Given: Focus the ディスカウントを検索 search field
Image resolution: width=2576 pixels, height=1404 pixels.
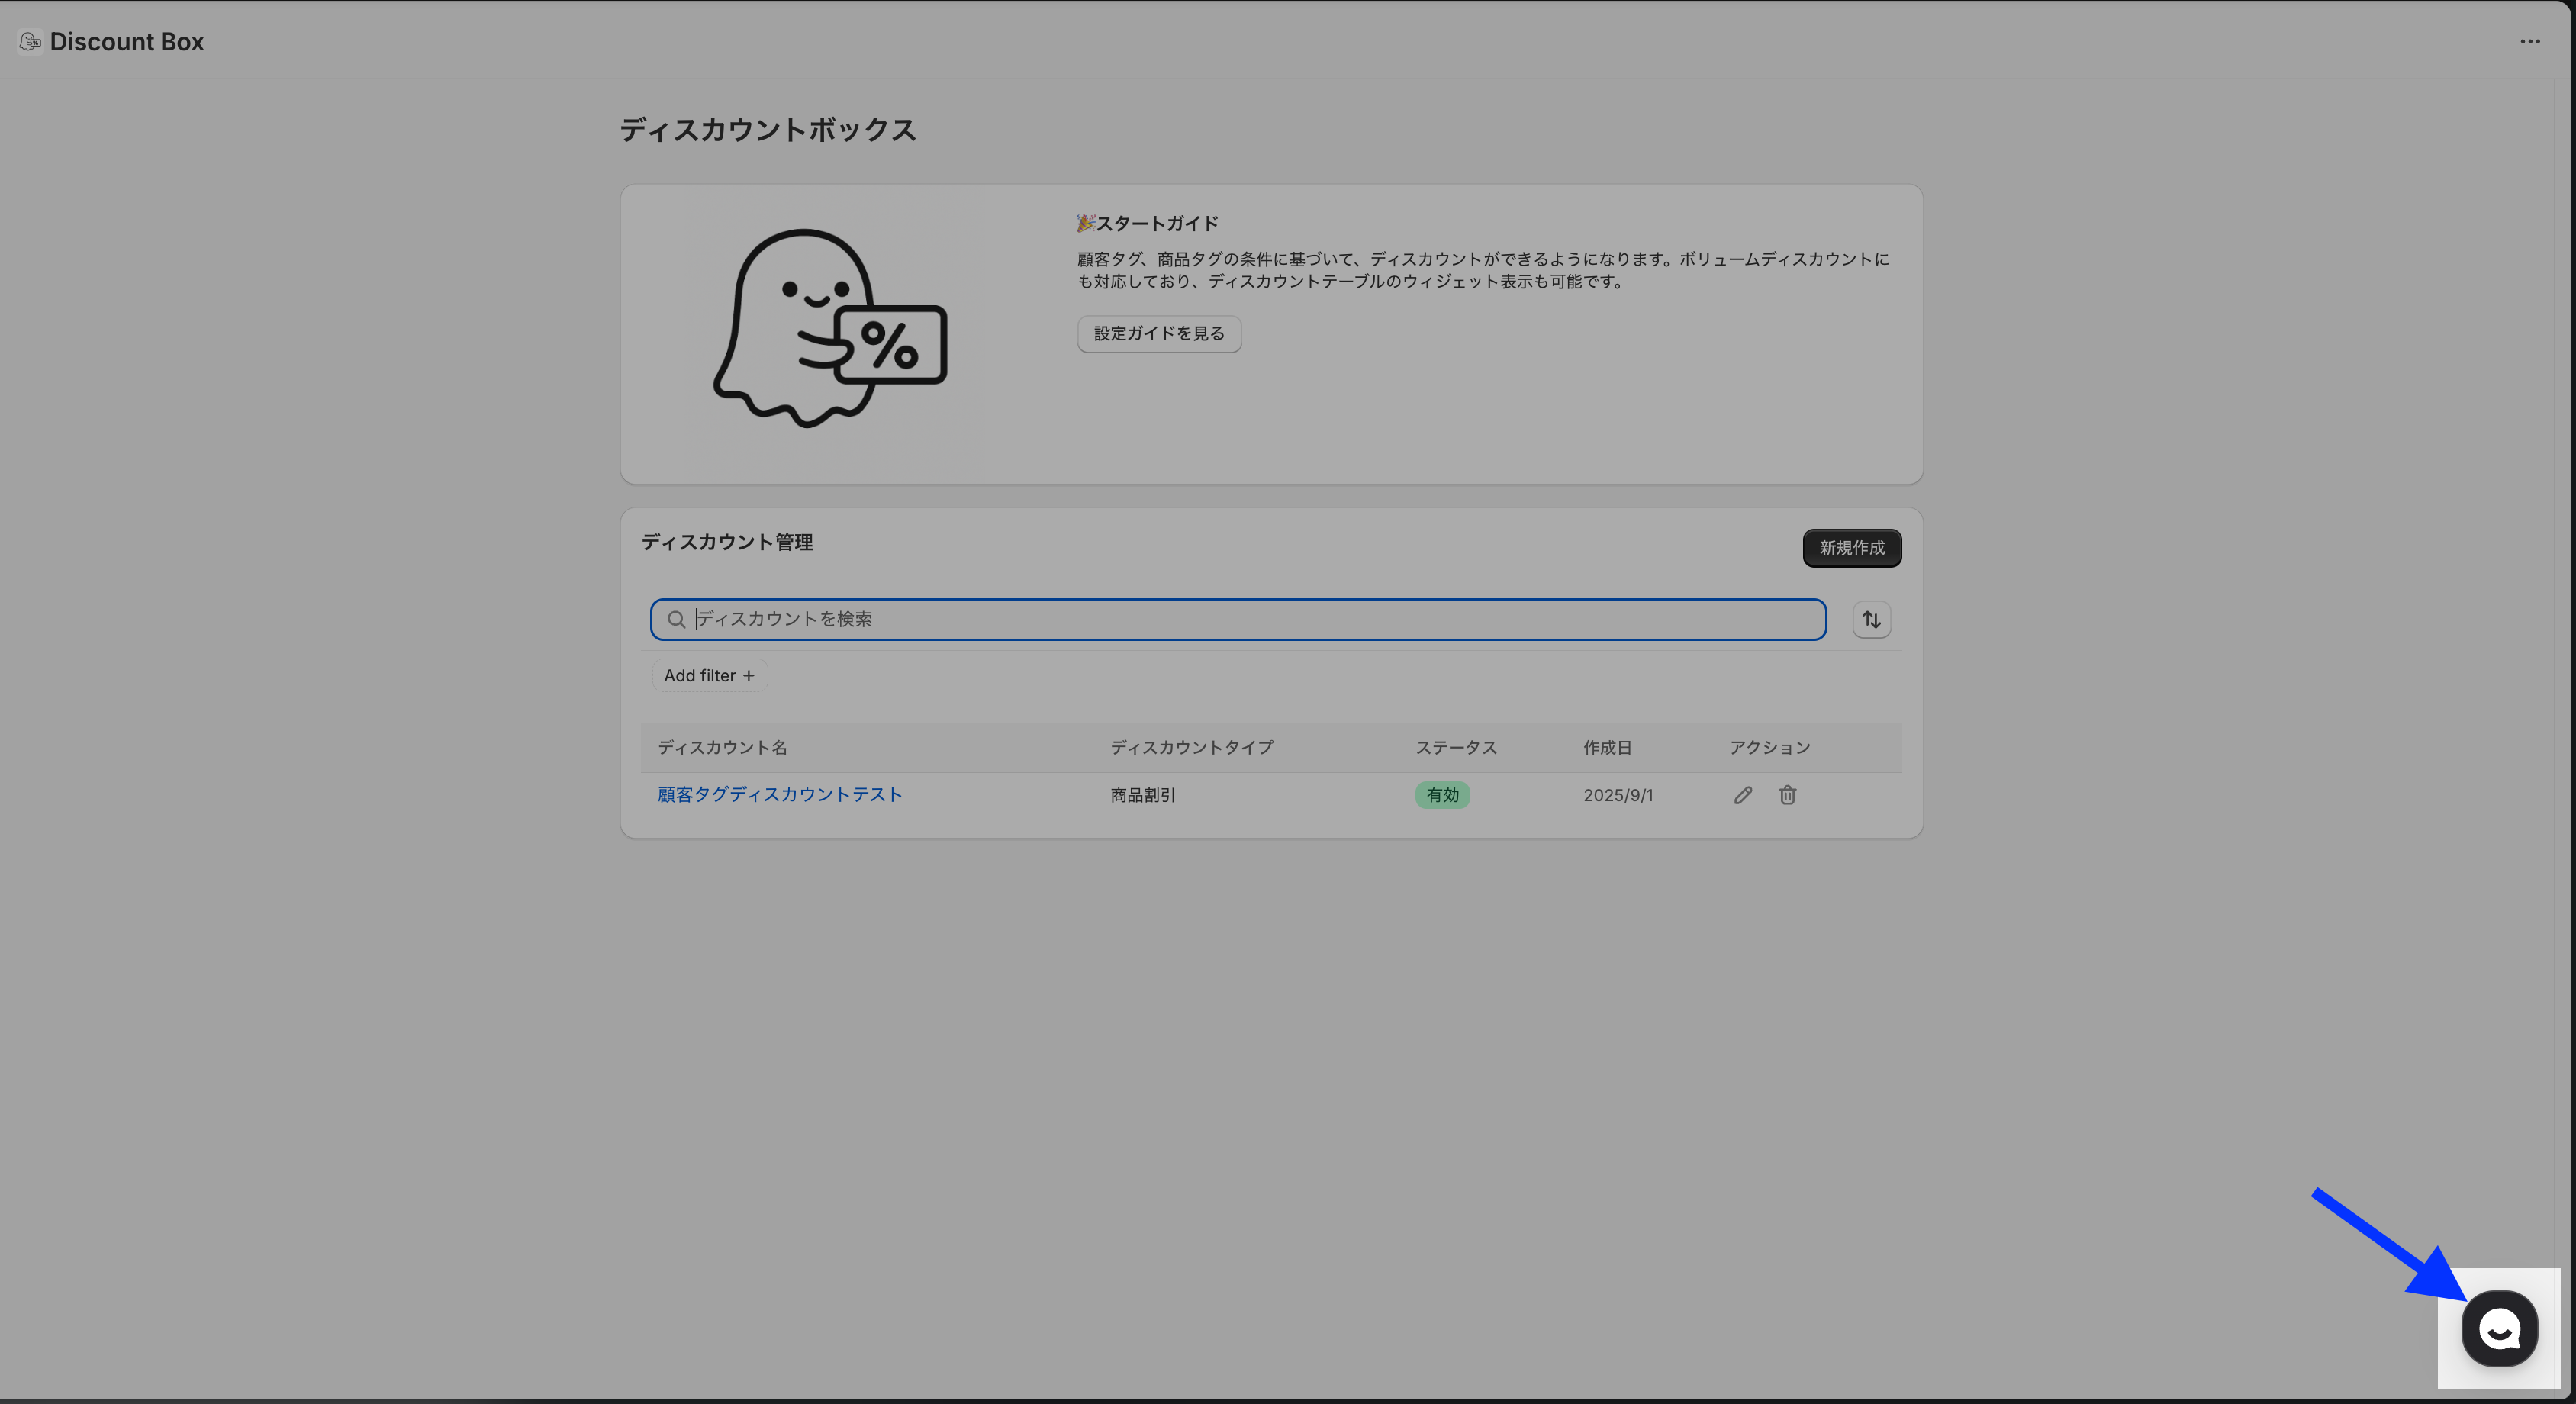Looking at the screenshot, I should [x=1250, y=620].
